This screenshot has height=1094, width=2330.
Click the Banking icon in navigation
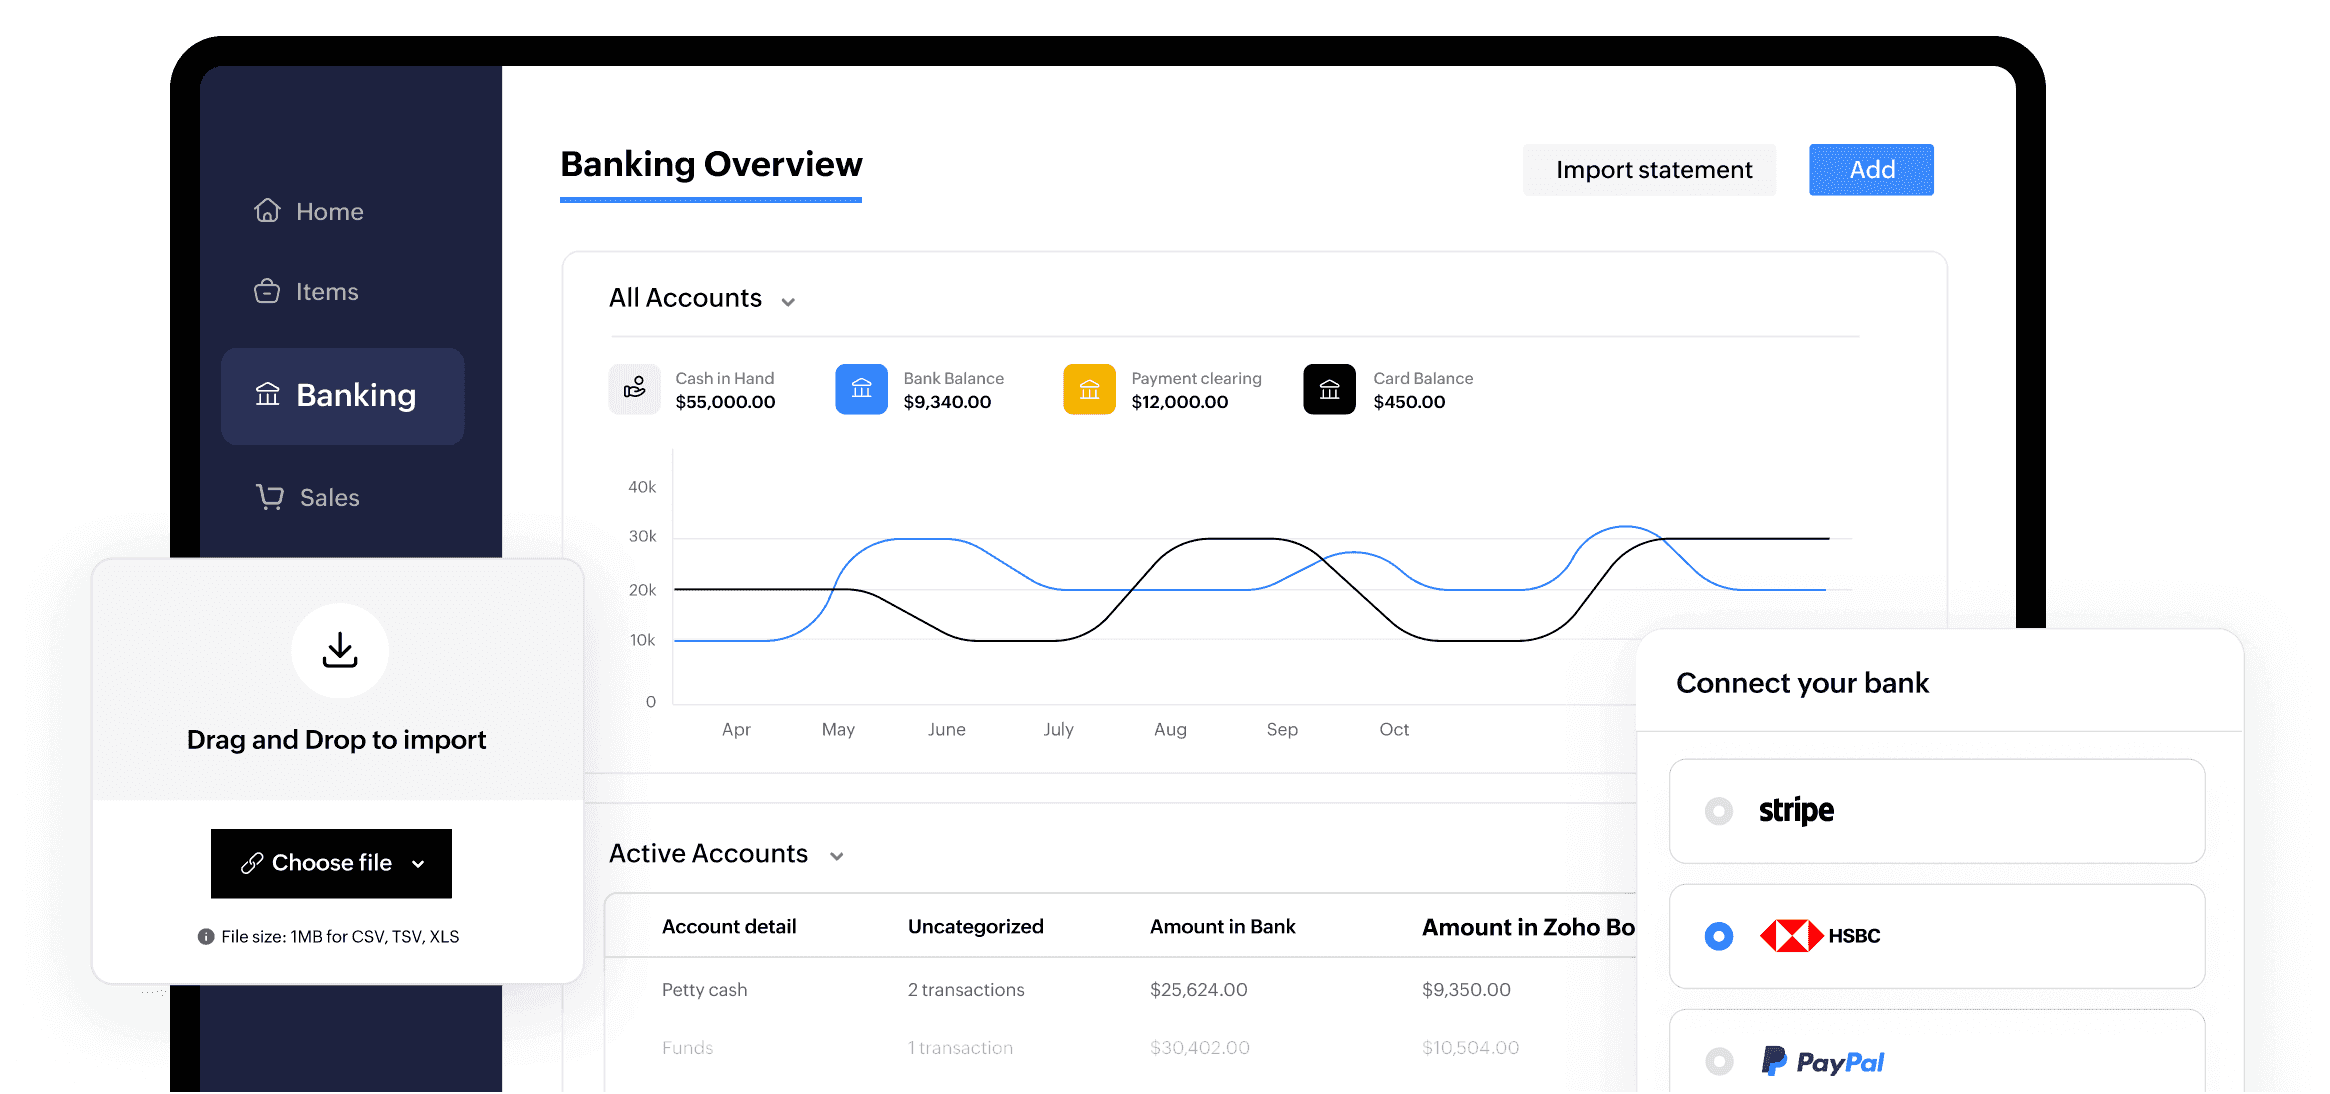coord(267,395)
